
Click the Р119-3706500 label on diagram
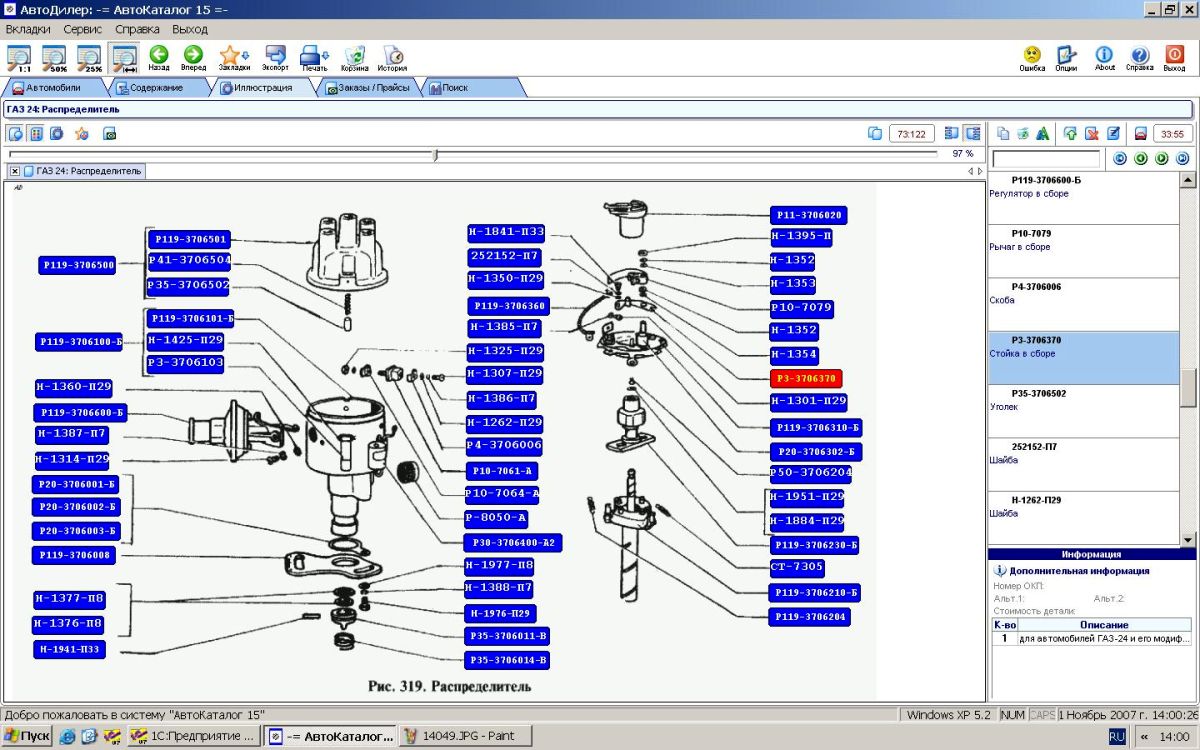(x=78, y=266)
